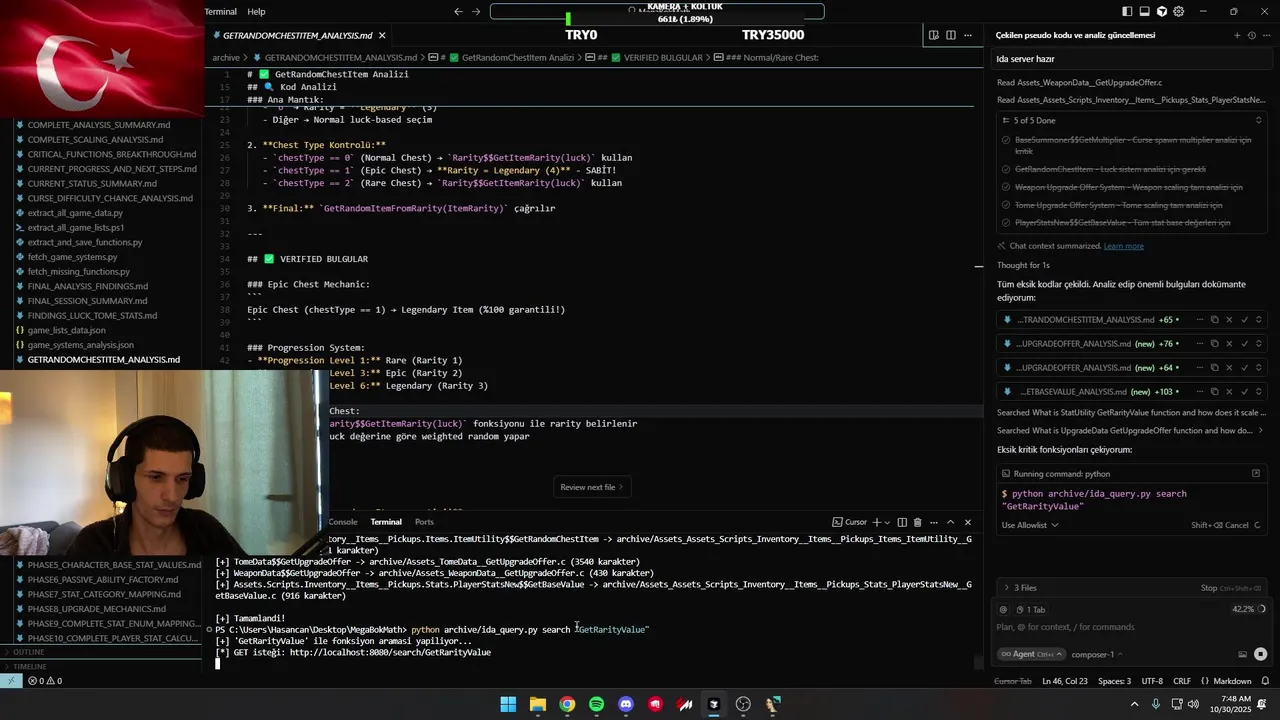The image size is (1280, 720).
Task: Open context usage 42.2% indicator
Action: [x=1249, y=609]
